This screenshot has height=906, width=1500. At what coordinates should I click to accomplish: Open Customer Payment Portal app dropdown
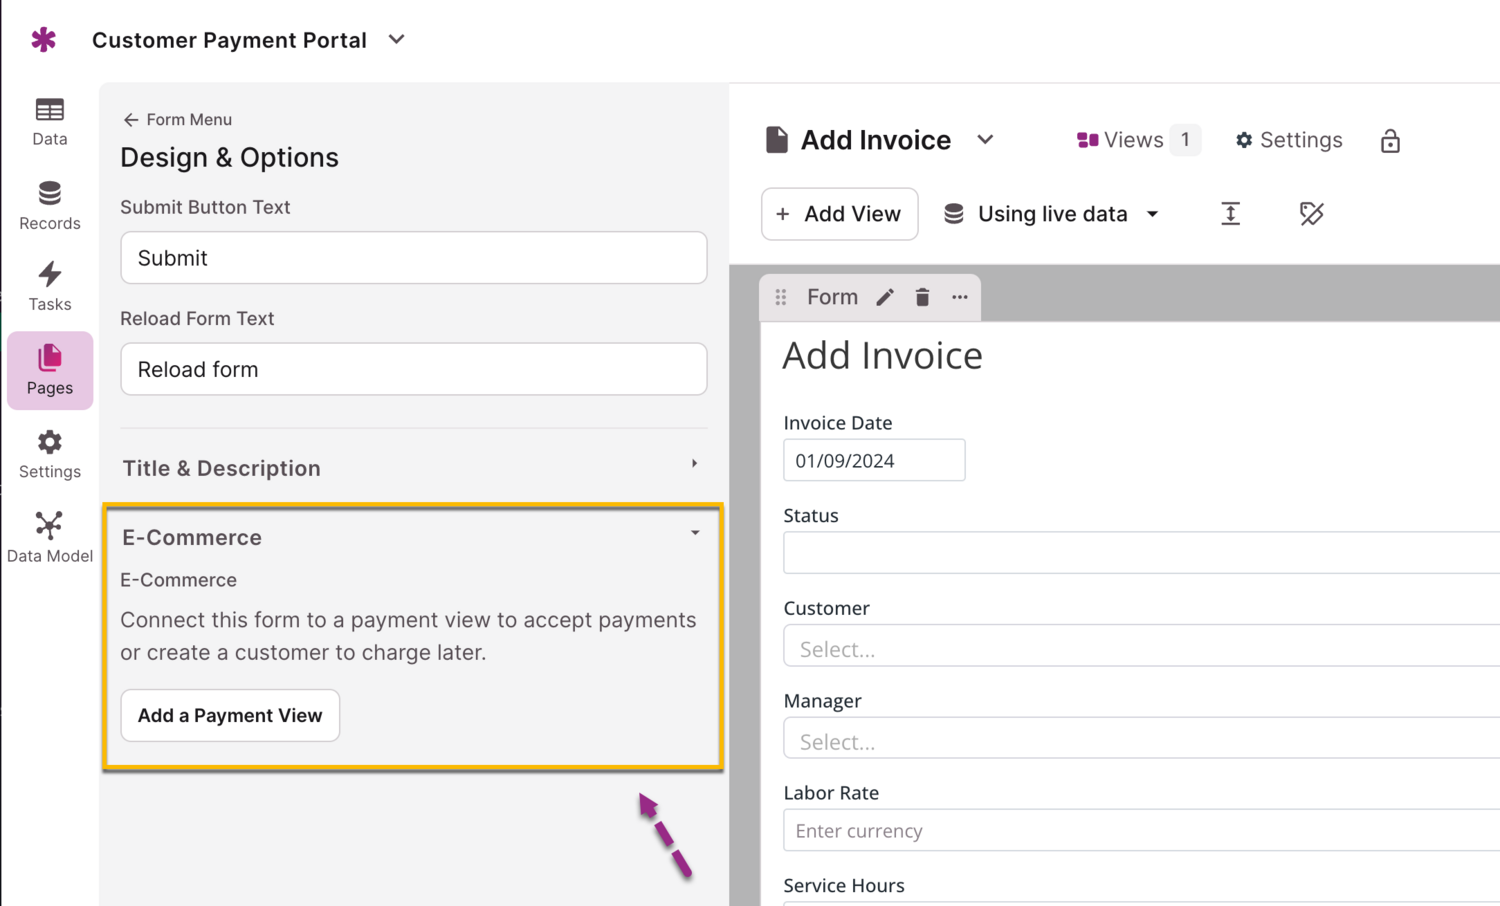tap(397, 40)
